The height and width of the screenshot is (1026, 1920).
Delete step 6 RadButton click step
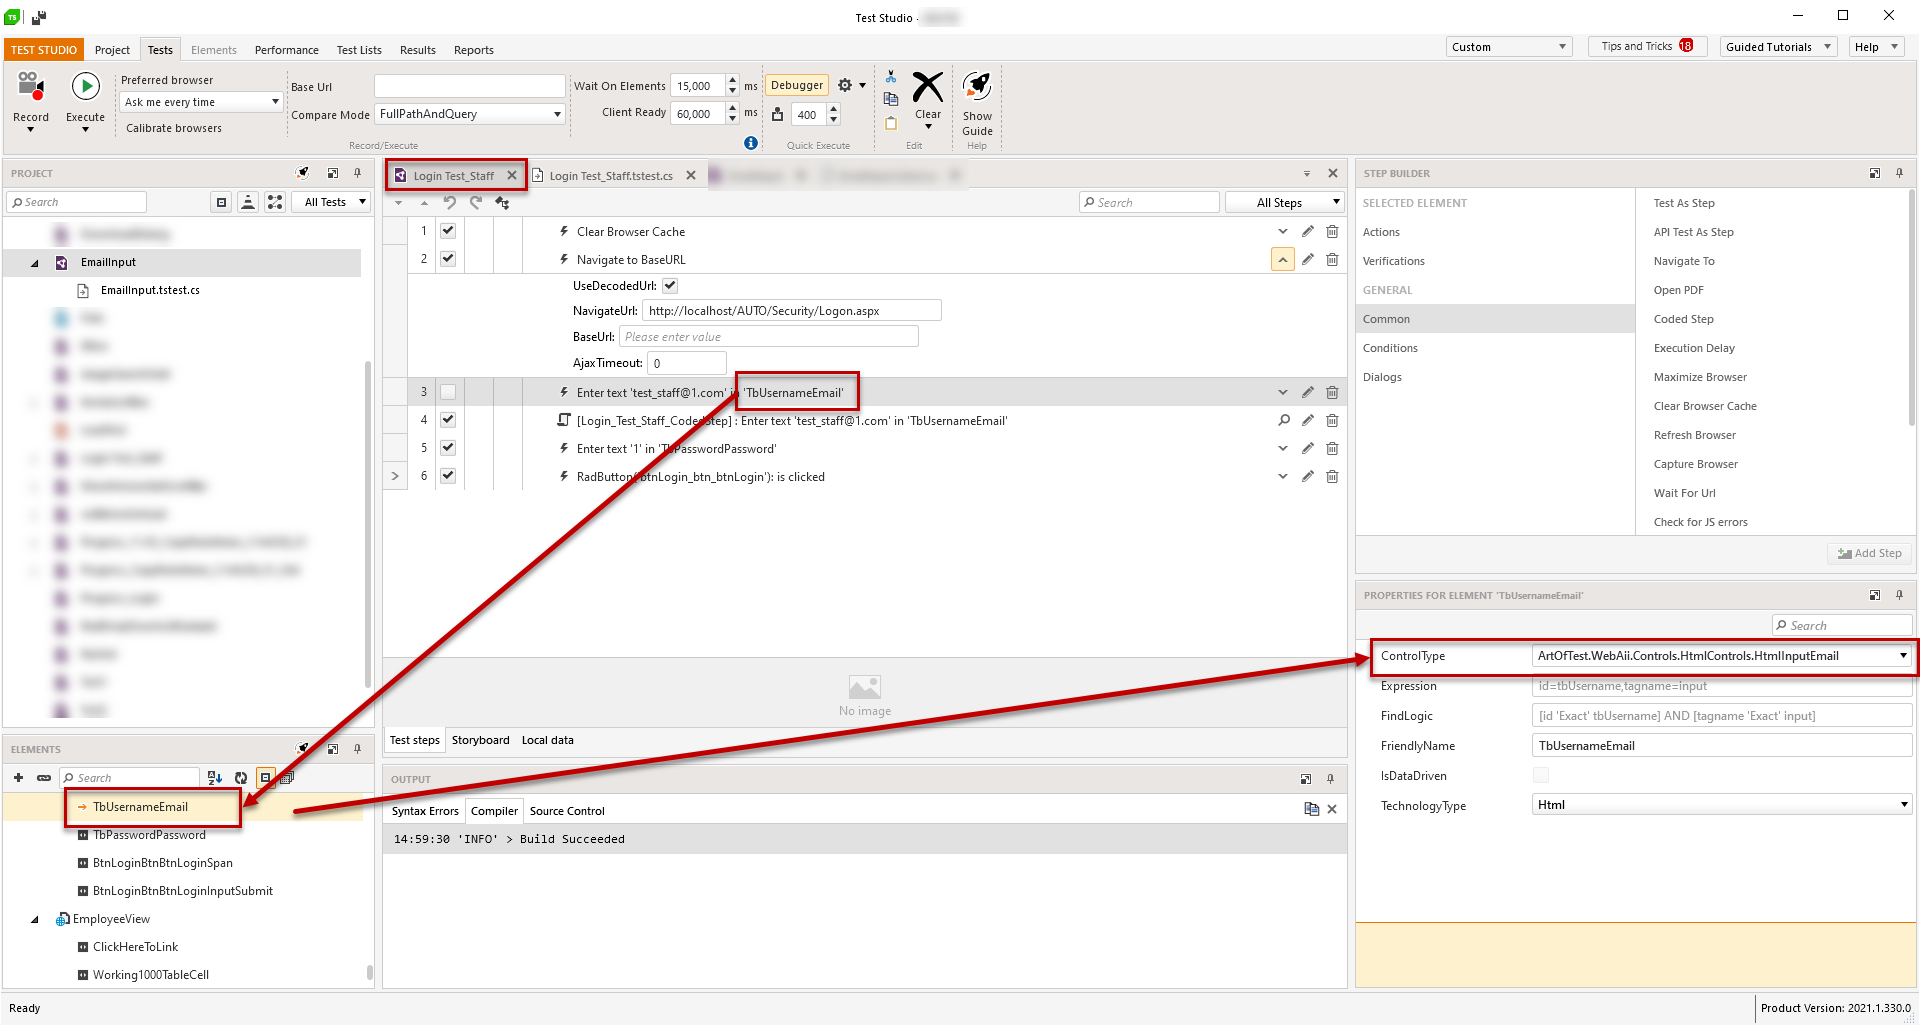1332,476
